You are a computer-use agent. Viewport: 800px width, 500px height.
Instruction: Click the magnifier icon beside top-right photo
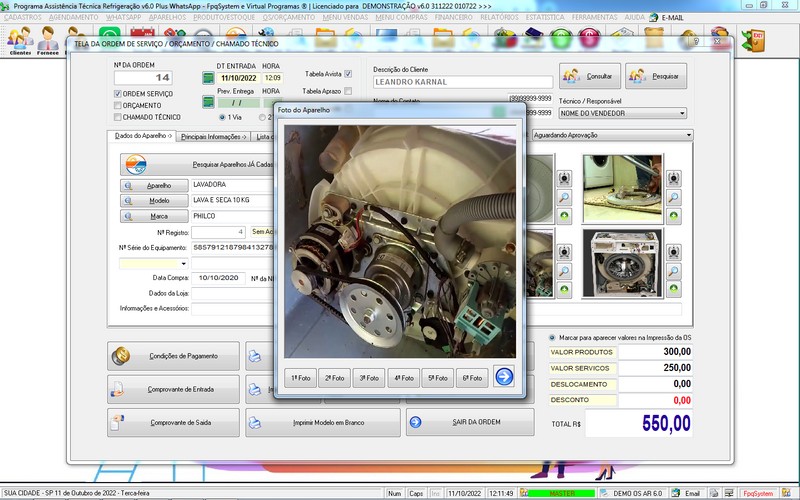click(x=674, y=198)
